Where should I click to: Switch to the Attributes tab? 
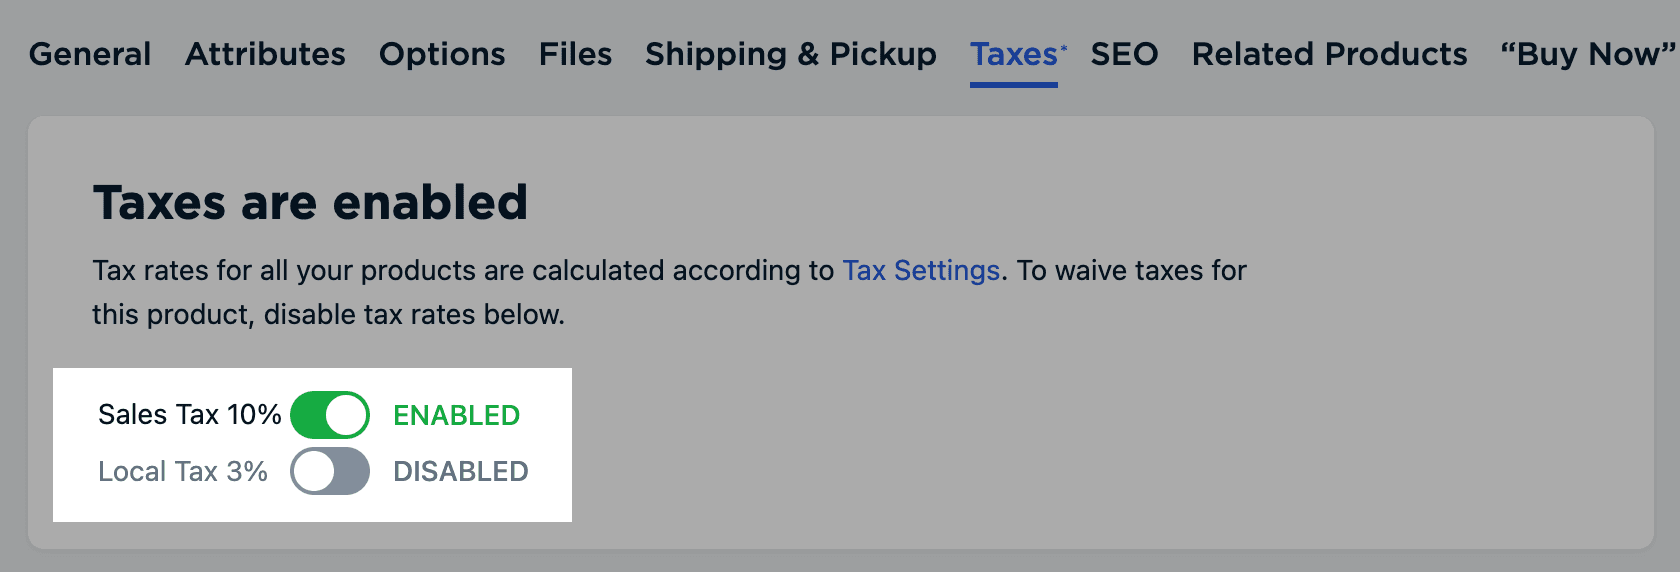point(265,54)
